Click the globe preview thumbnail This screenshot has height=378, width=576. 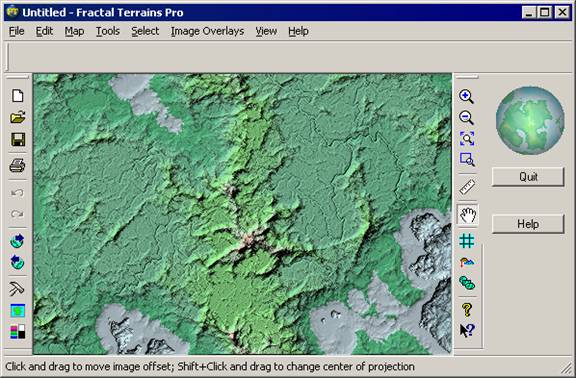pos(530,120)
